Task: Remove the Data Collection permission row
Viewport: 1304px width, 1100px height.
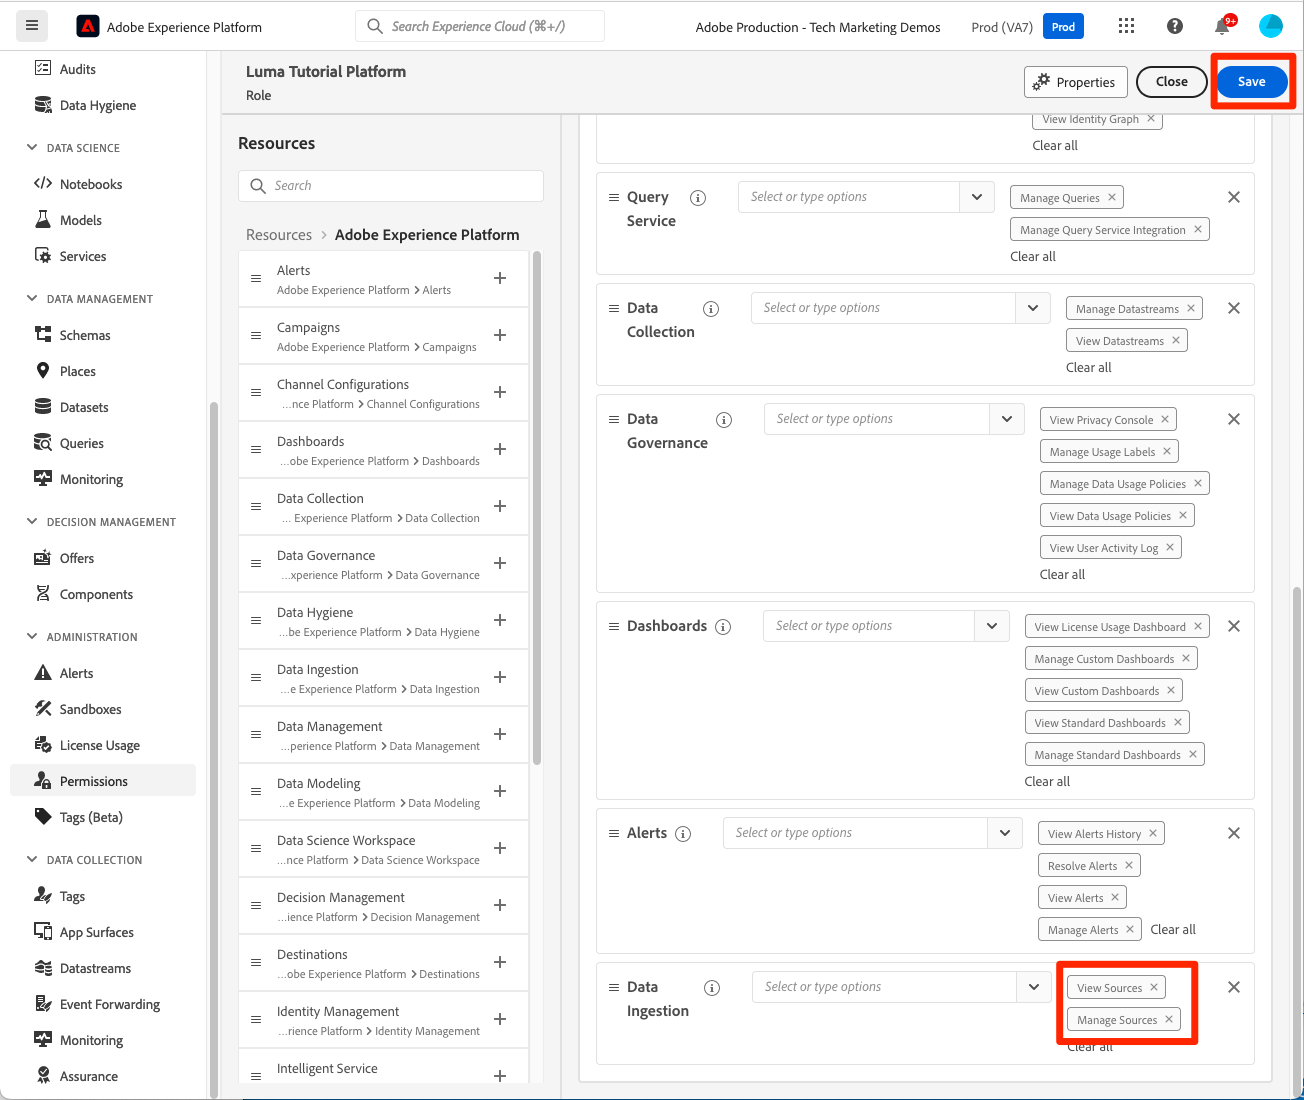Action: (1234, 308)
